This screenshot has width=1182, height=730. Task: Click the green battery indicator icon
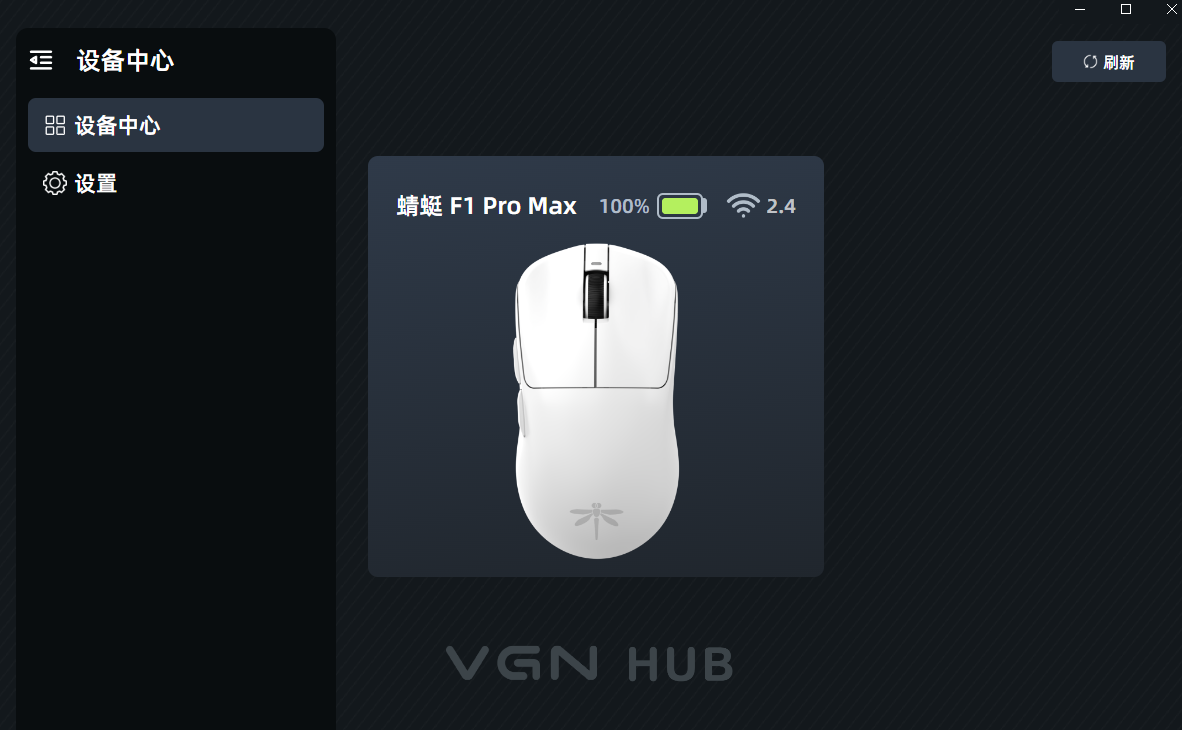point(681,206)
